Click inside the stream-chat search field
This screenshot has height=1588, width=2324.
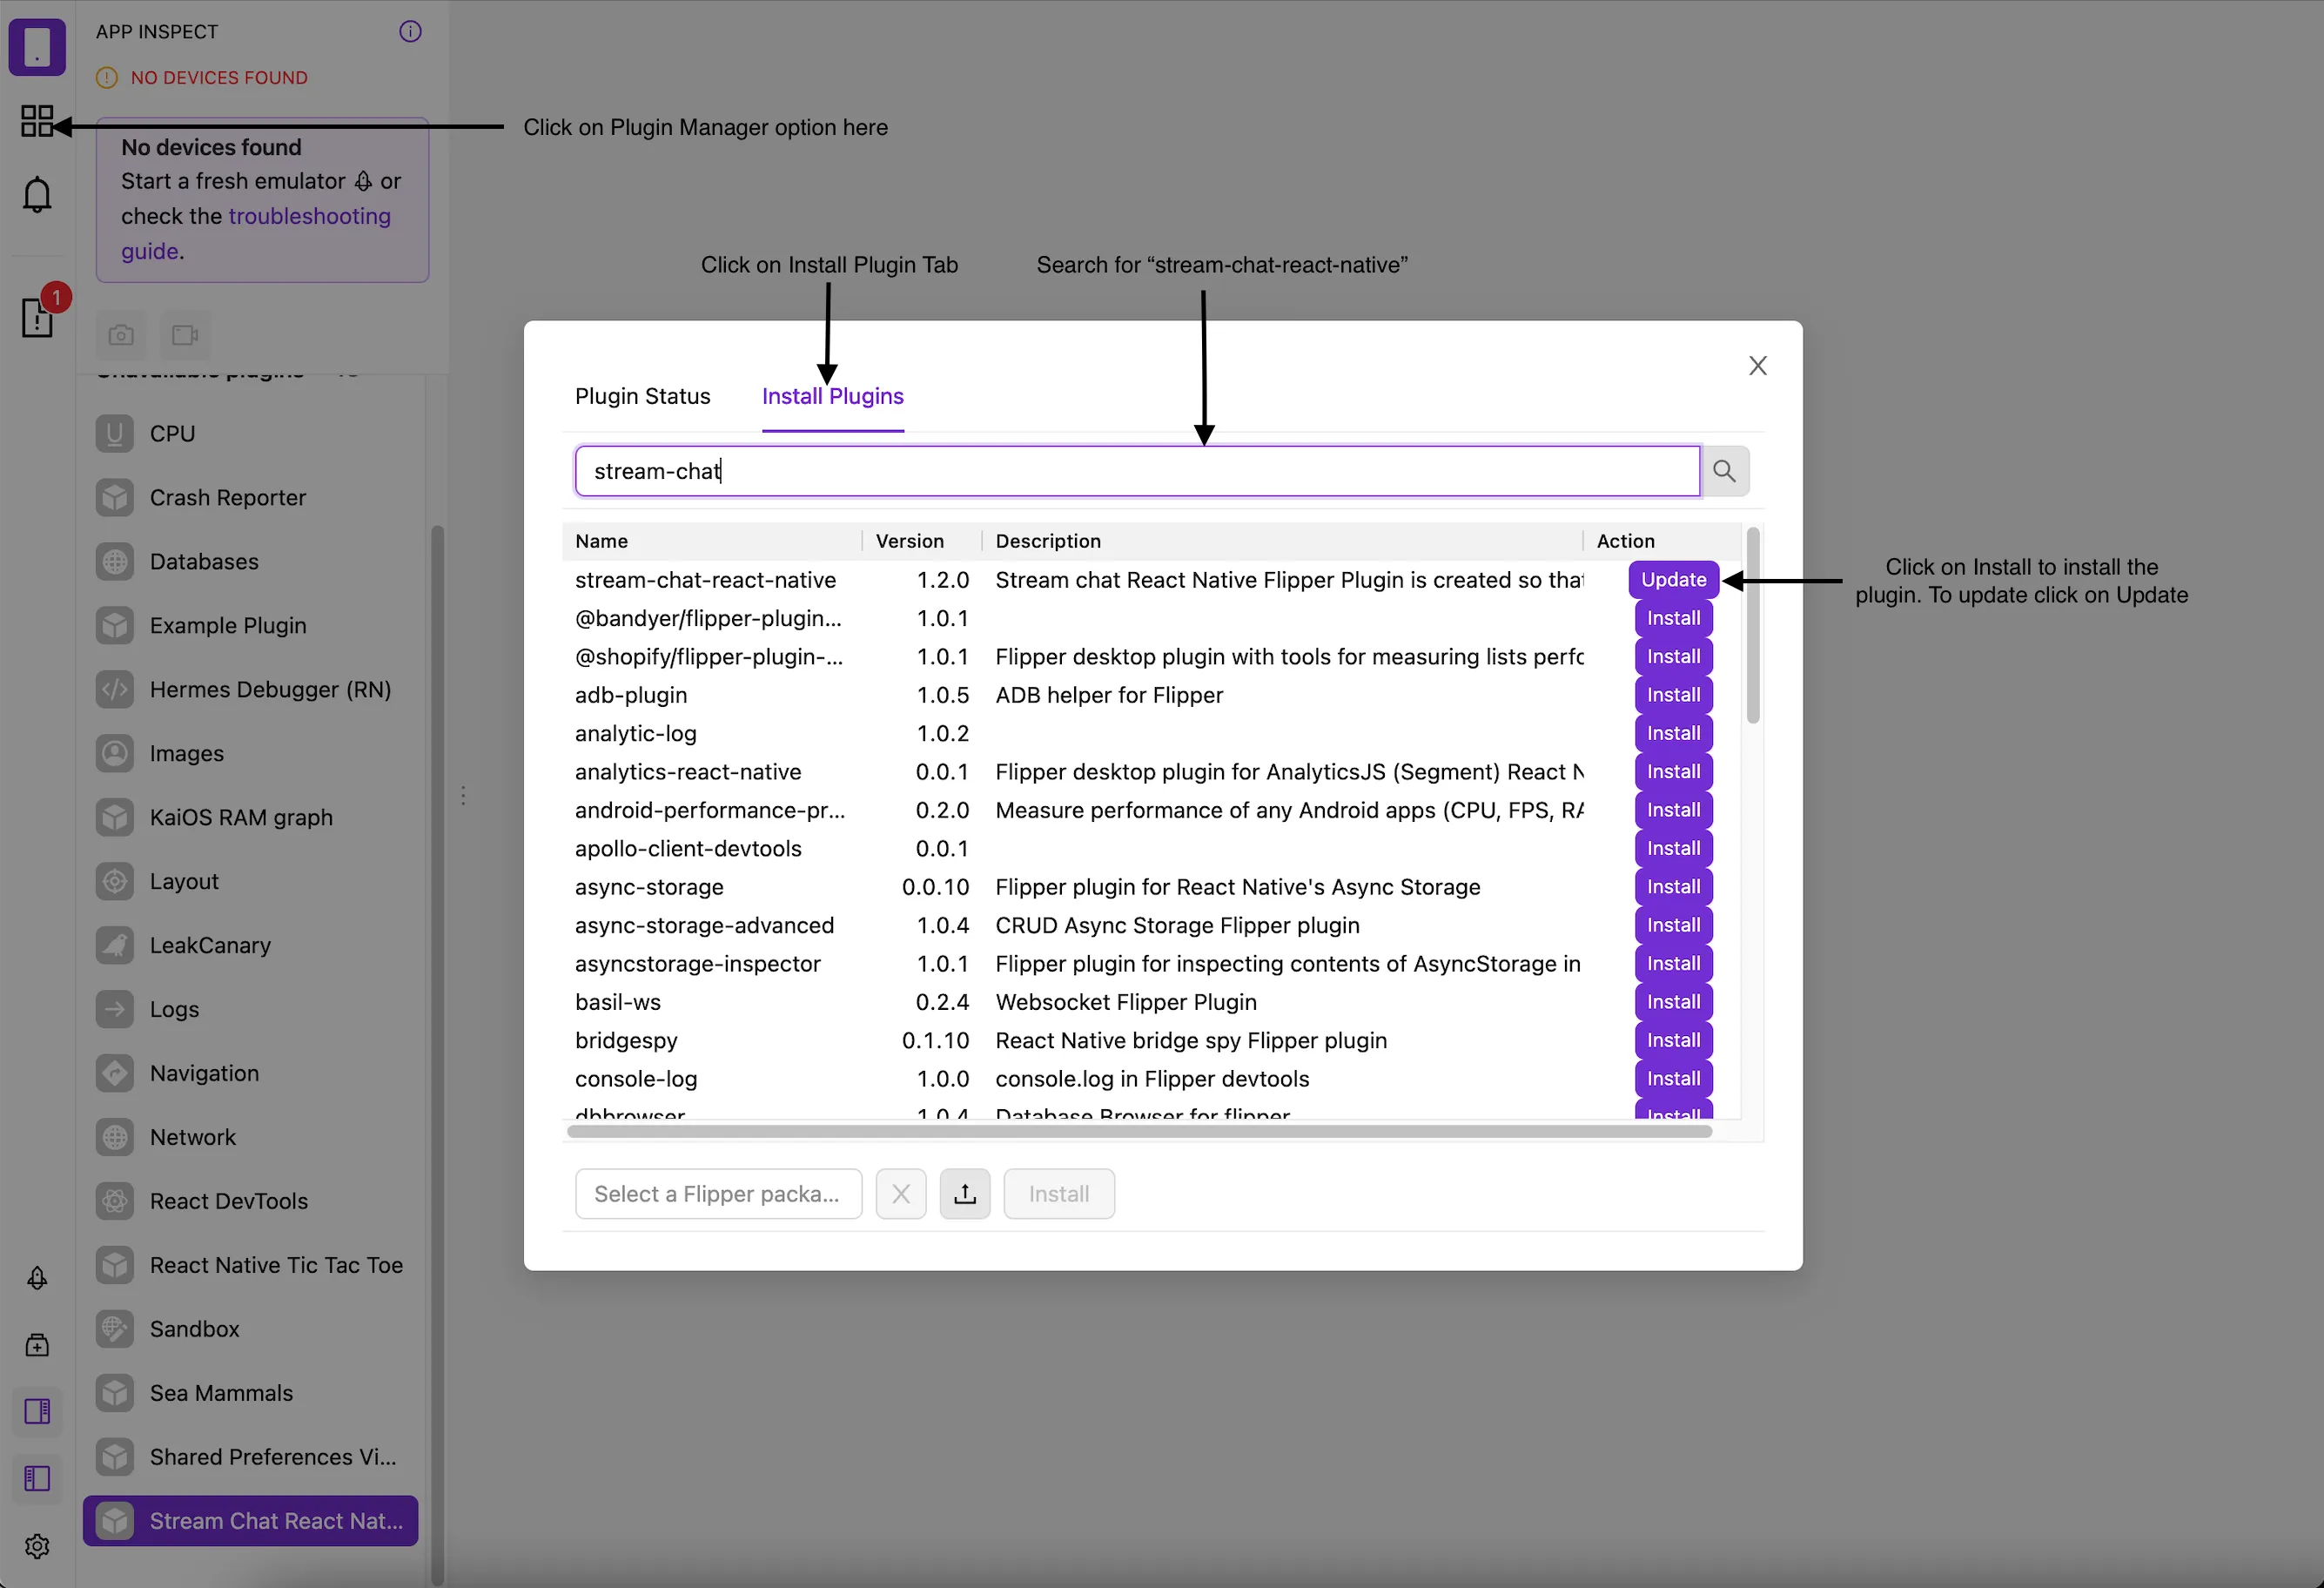[1100, 470]
